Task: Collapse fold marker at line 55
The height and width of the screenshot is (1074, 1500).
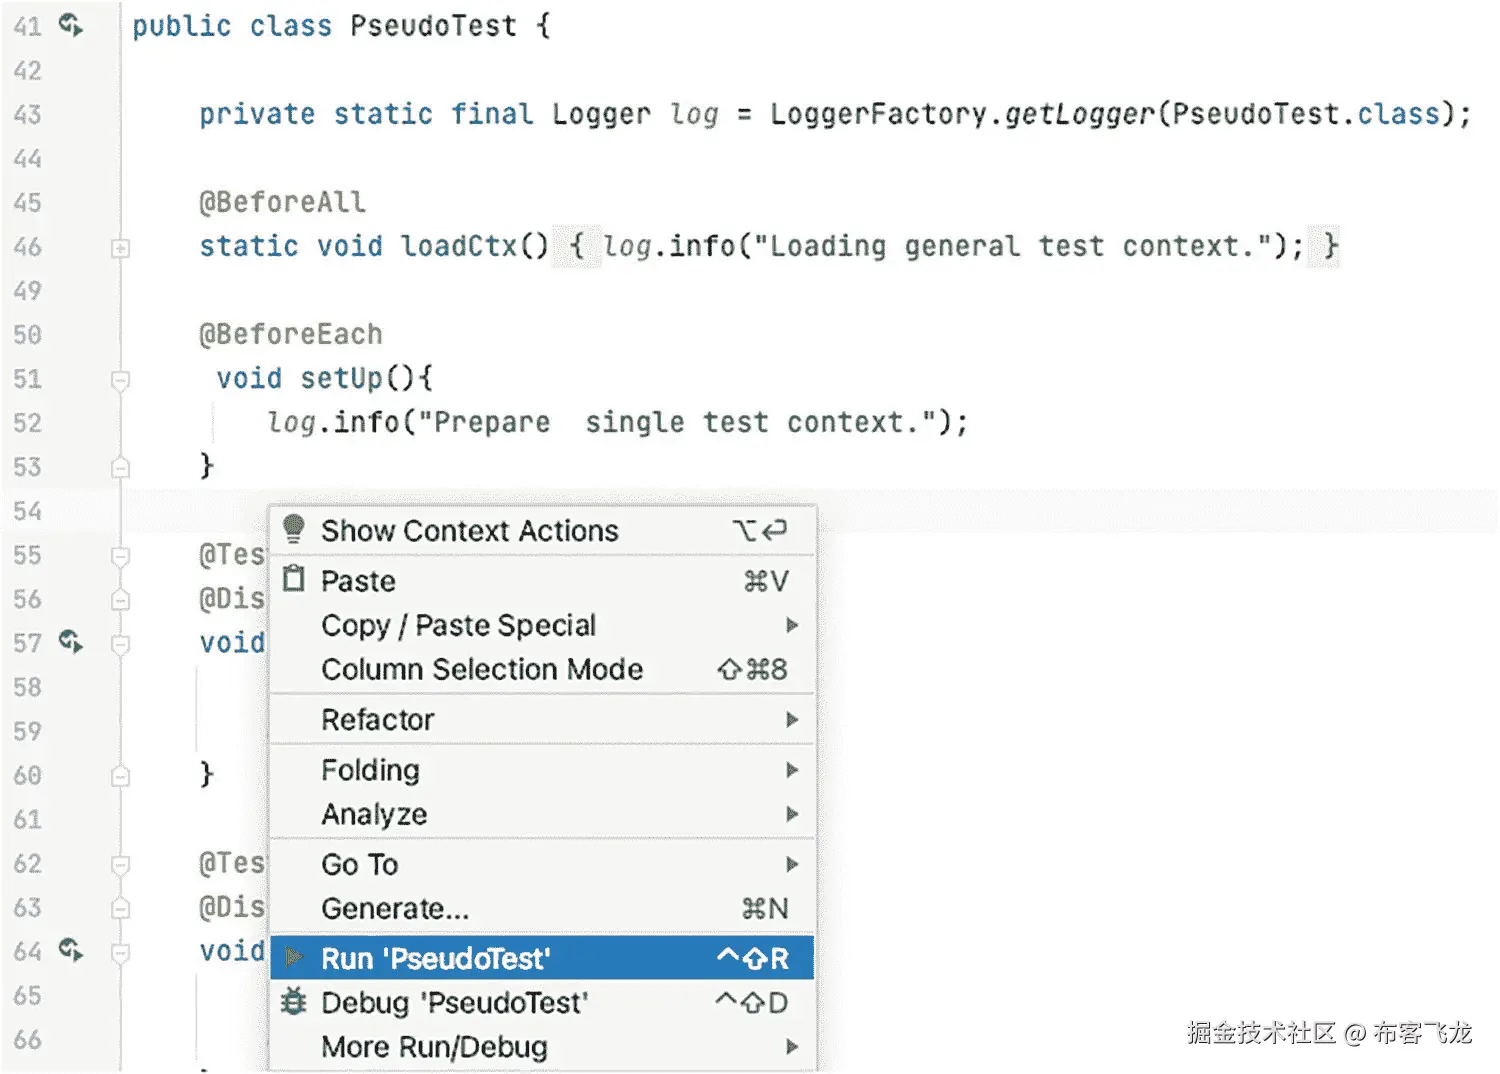Action: pos(120,556)
